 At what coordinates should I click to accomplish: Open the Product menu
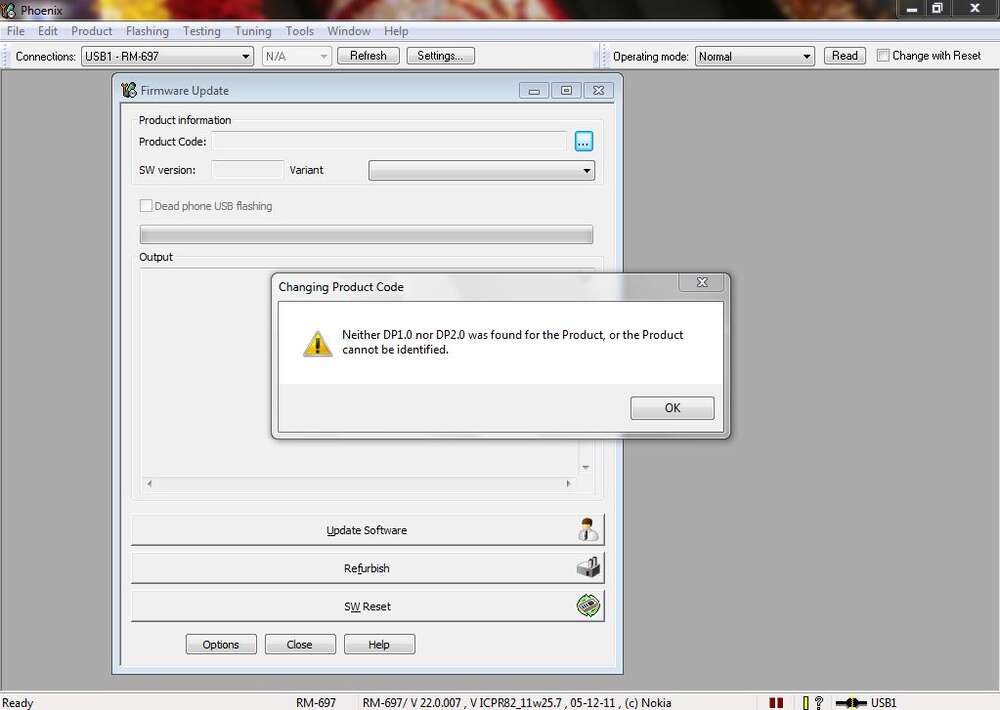91,31
